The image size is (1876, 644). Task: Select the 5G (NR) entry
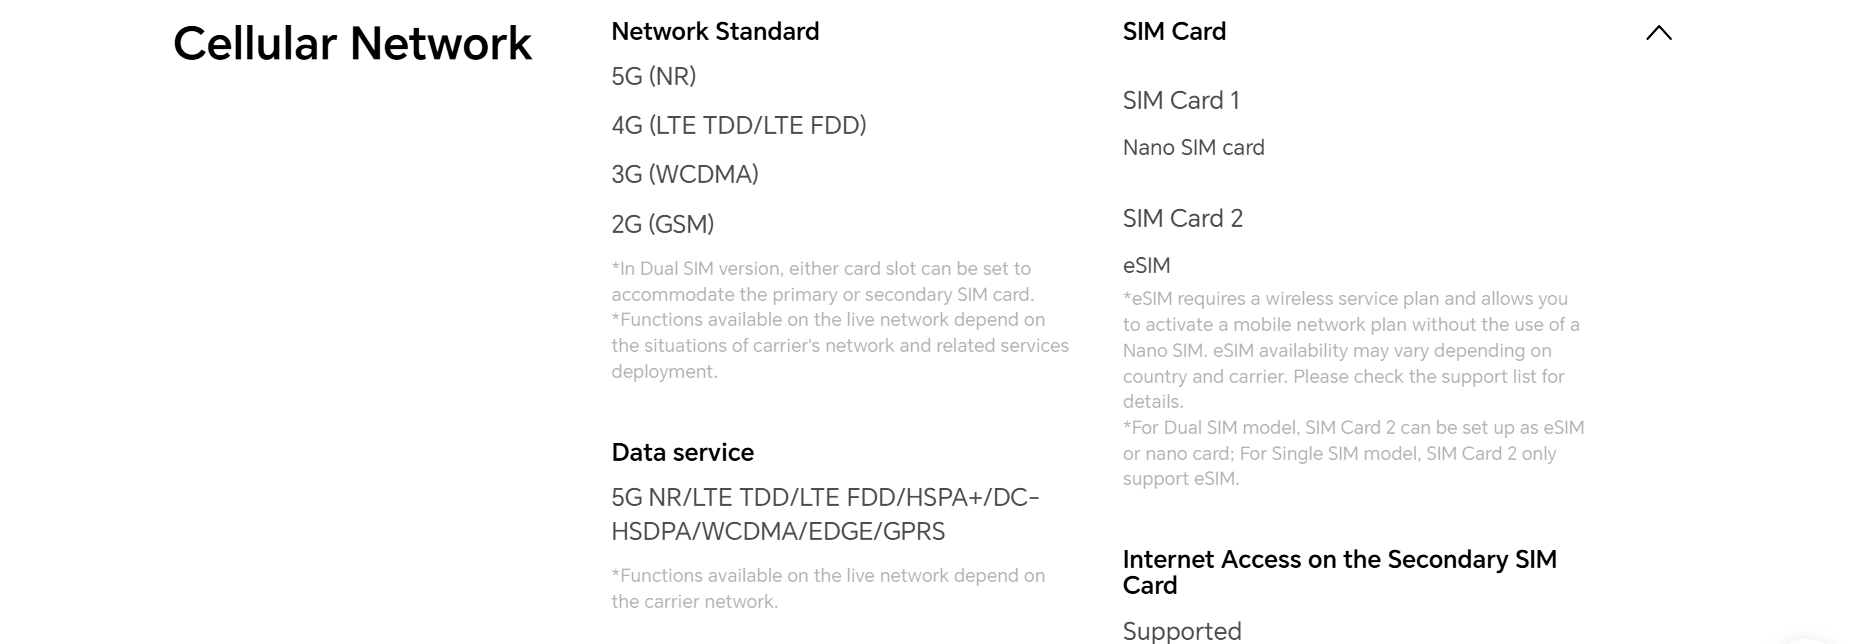click(653, 76)
